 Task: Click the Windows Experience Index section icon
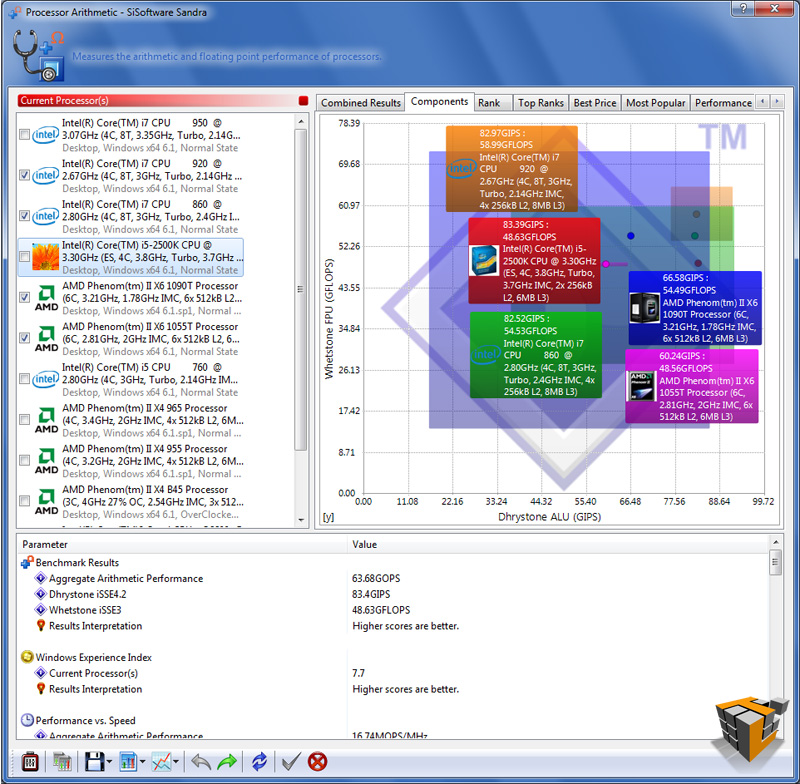(27, 657)
